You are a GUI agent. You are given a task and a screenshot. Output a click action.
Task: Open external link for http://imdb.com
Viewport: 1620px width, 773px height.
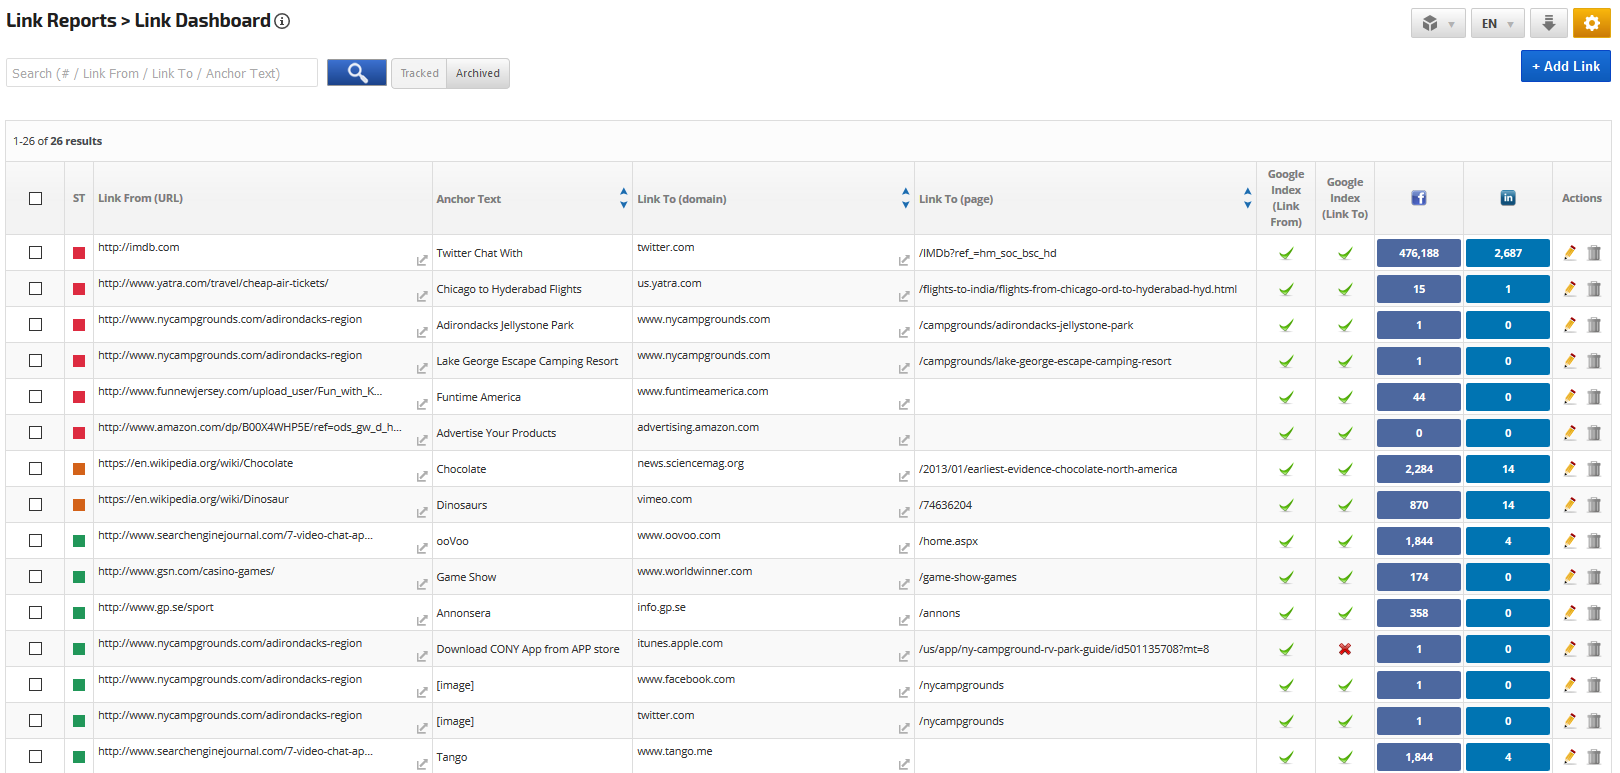422,260
